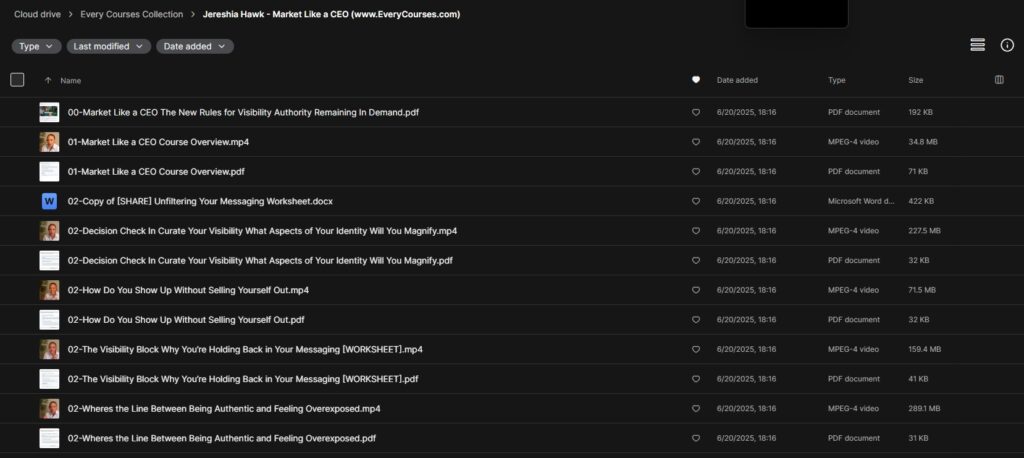Image resolution: width=1024 pixels, height=458 pixels.
Task: Select file name 01-Market Like a CEO Course Overview.mp4
Action: pos(158,142)
